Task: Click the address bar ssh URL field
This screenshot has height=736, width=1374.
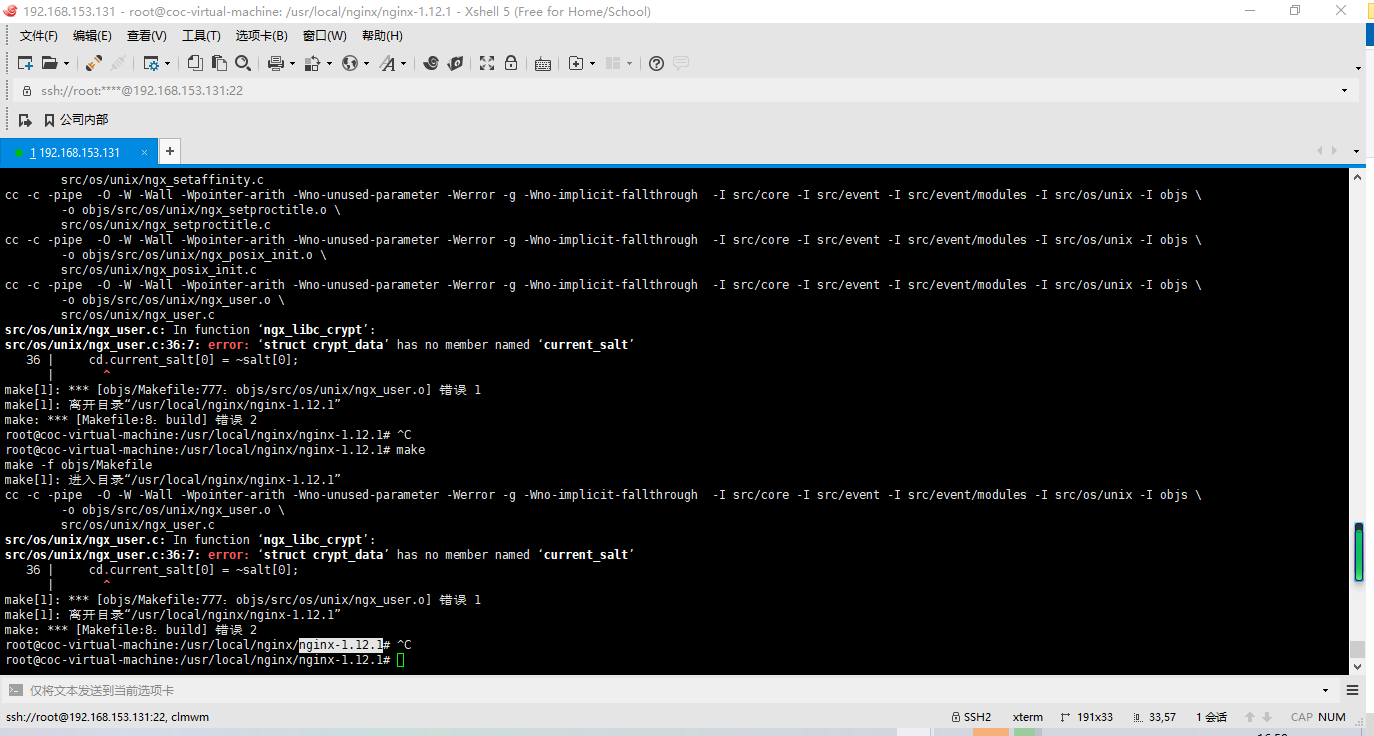Action: click(688, 90)
